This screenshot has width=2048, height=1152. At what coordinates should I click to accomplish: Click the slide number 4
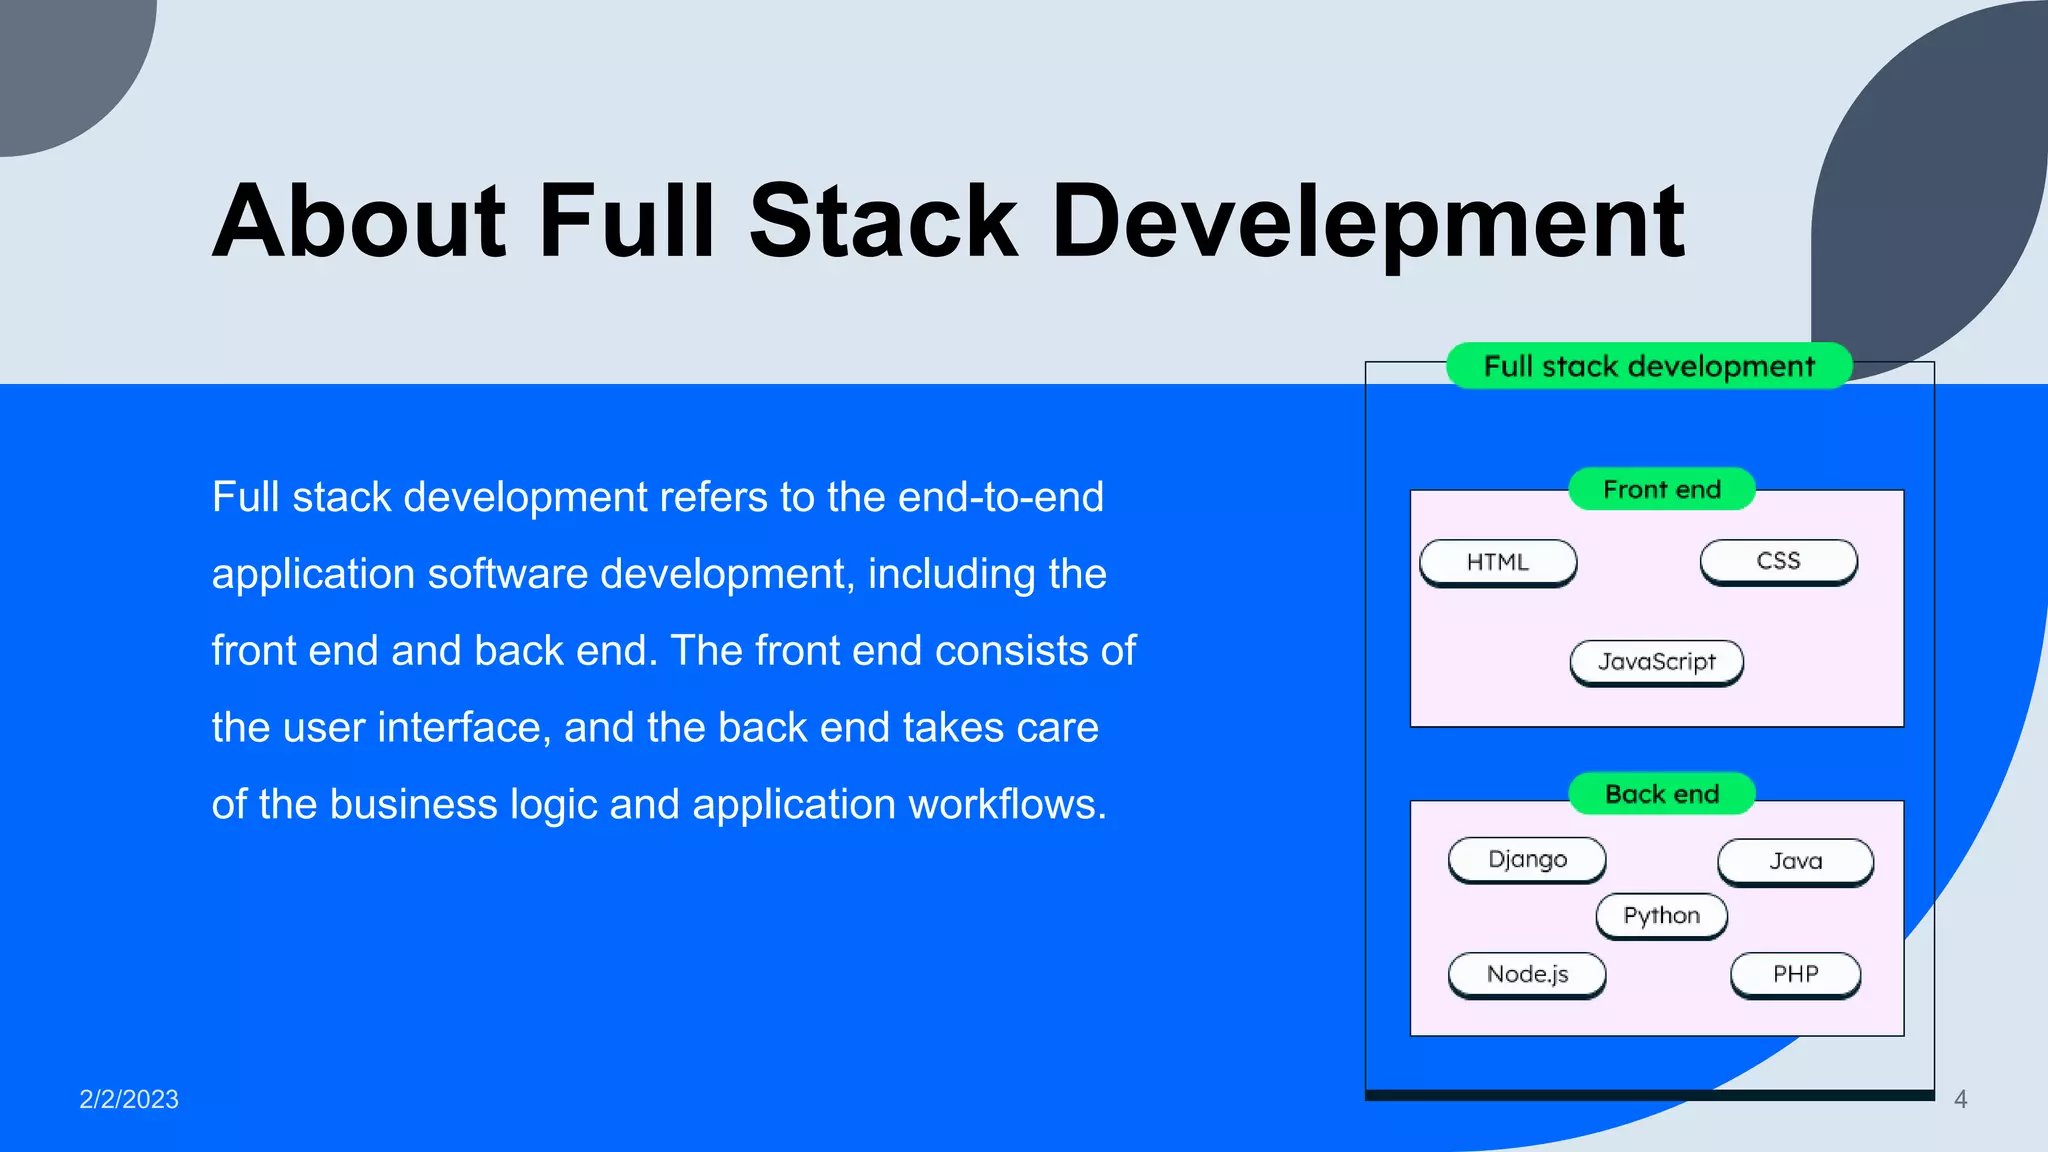coord(1960,1099)
